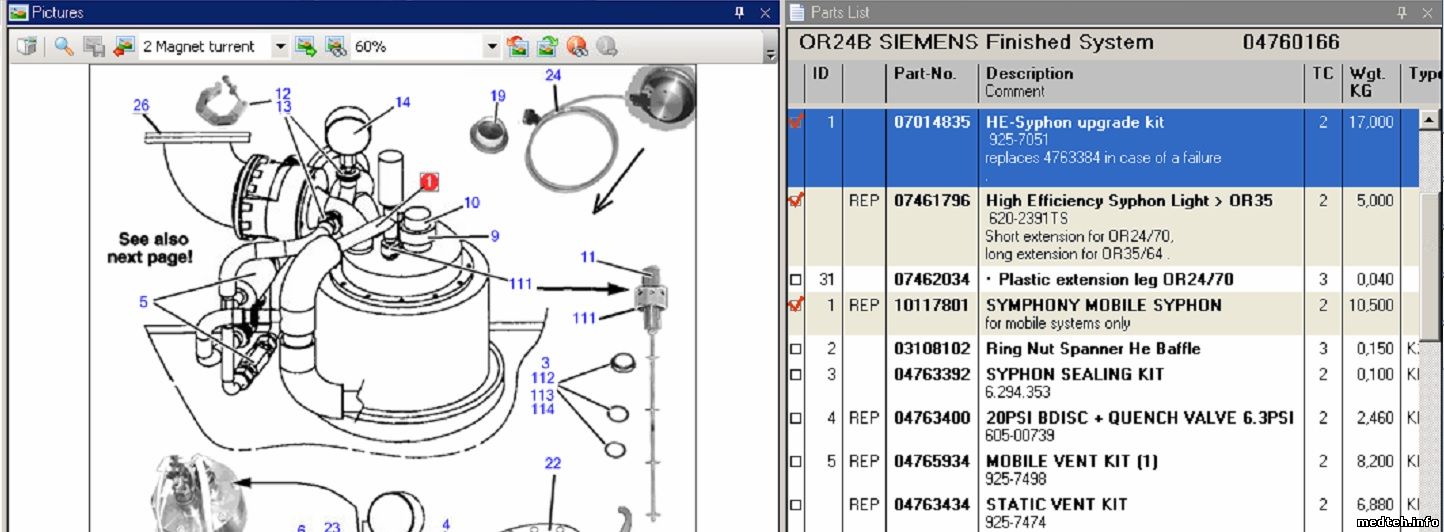Click the Part-No. column header
1444x532 pixels.
[925, 74]
